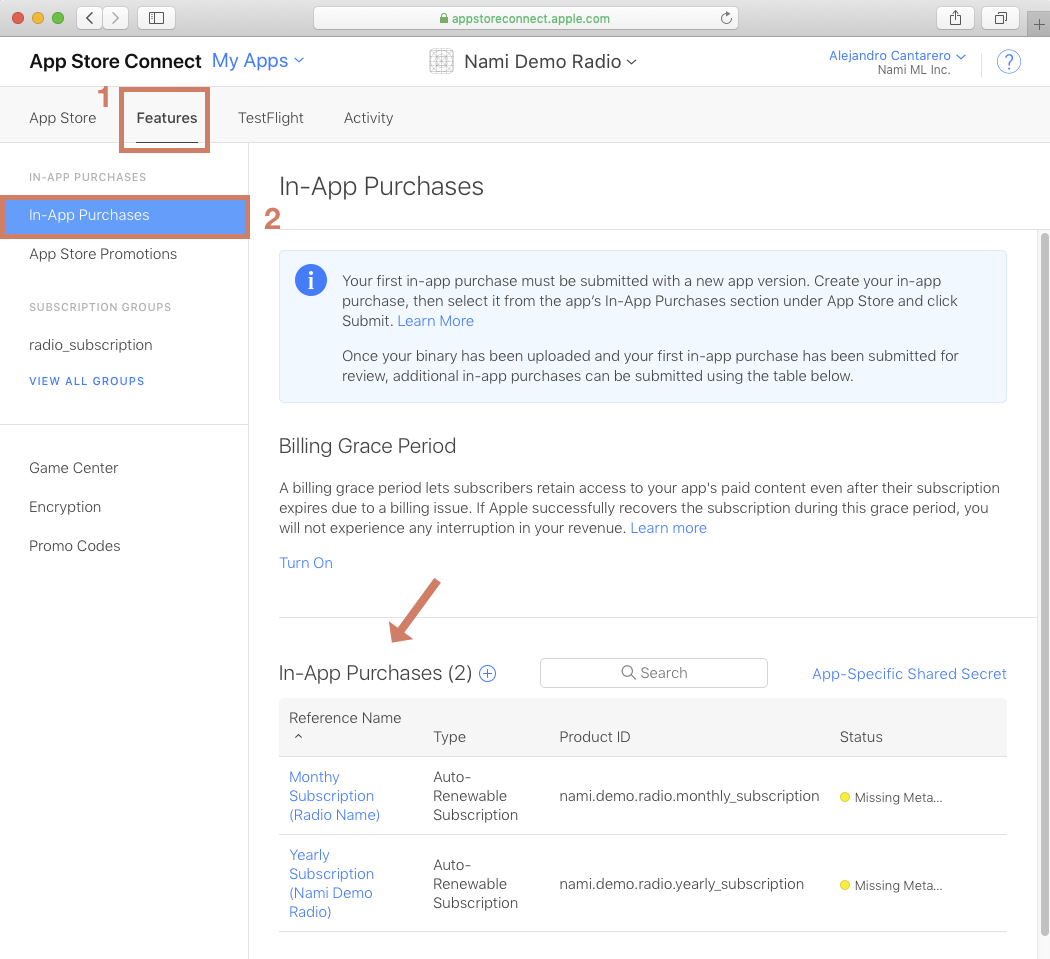Click the Status column header
This screenshot has height=959, width=1050.
861,737
